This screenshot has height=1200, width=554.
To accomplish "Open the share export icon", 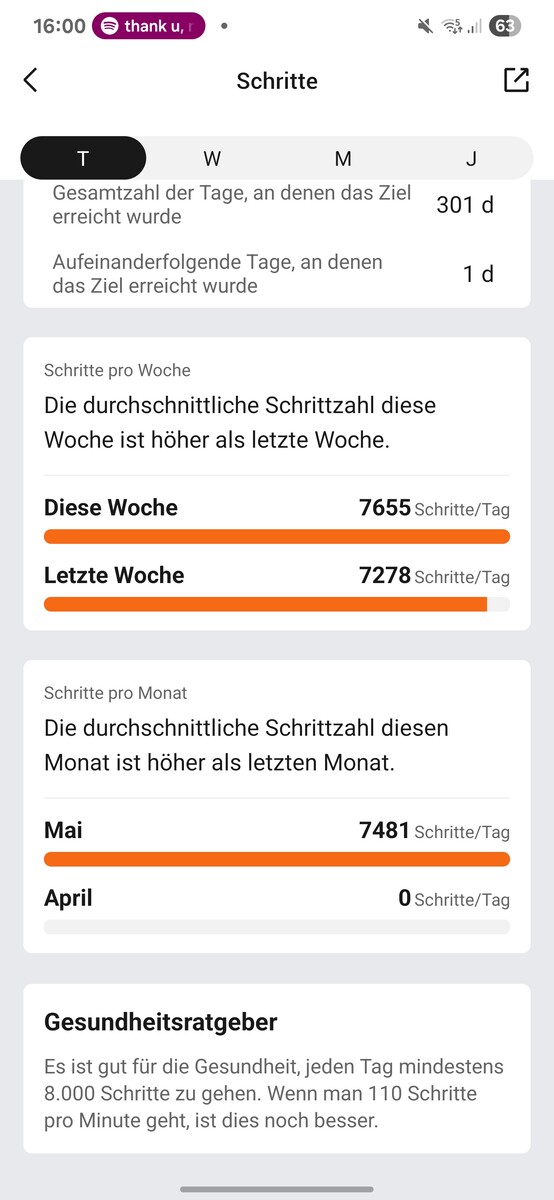I will pyautogui.click(x=516, y=80).
